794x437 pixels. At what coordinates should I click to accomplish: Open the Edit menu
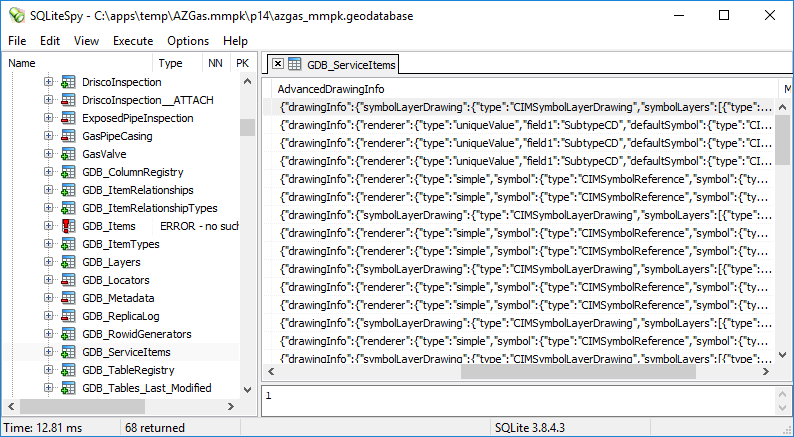[x=50, y=41]
